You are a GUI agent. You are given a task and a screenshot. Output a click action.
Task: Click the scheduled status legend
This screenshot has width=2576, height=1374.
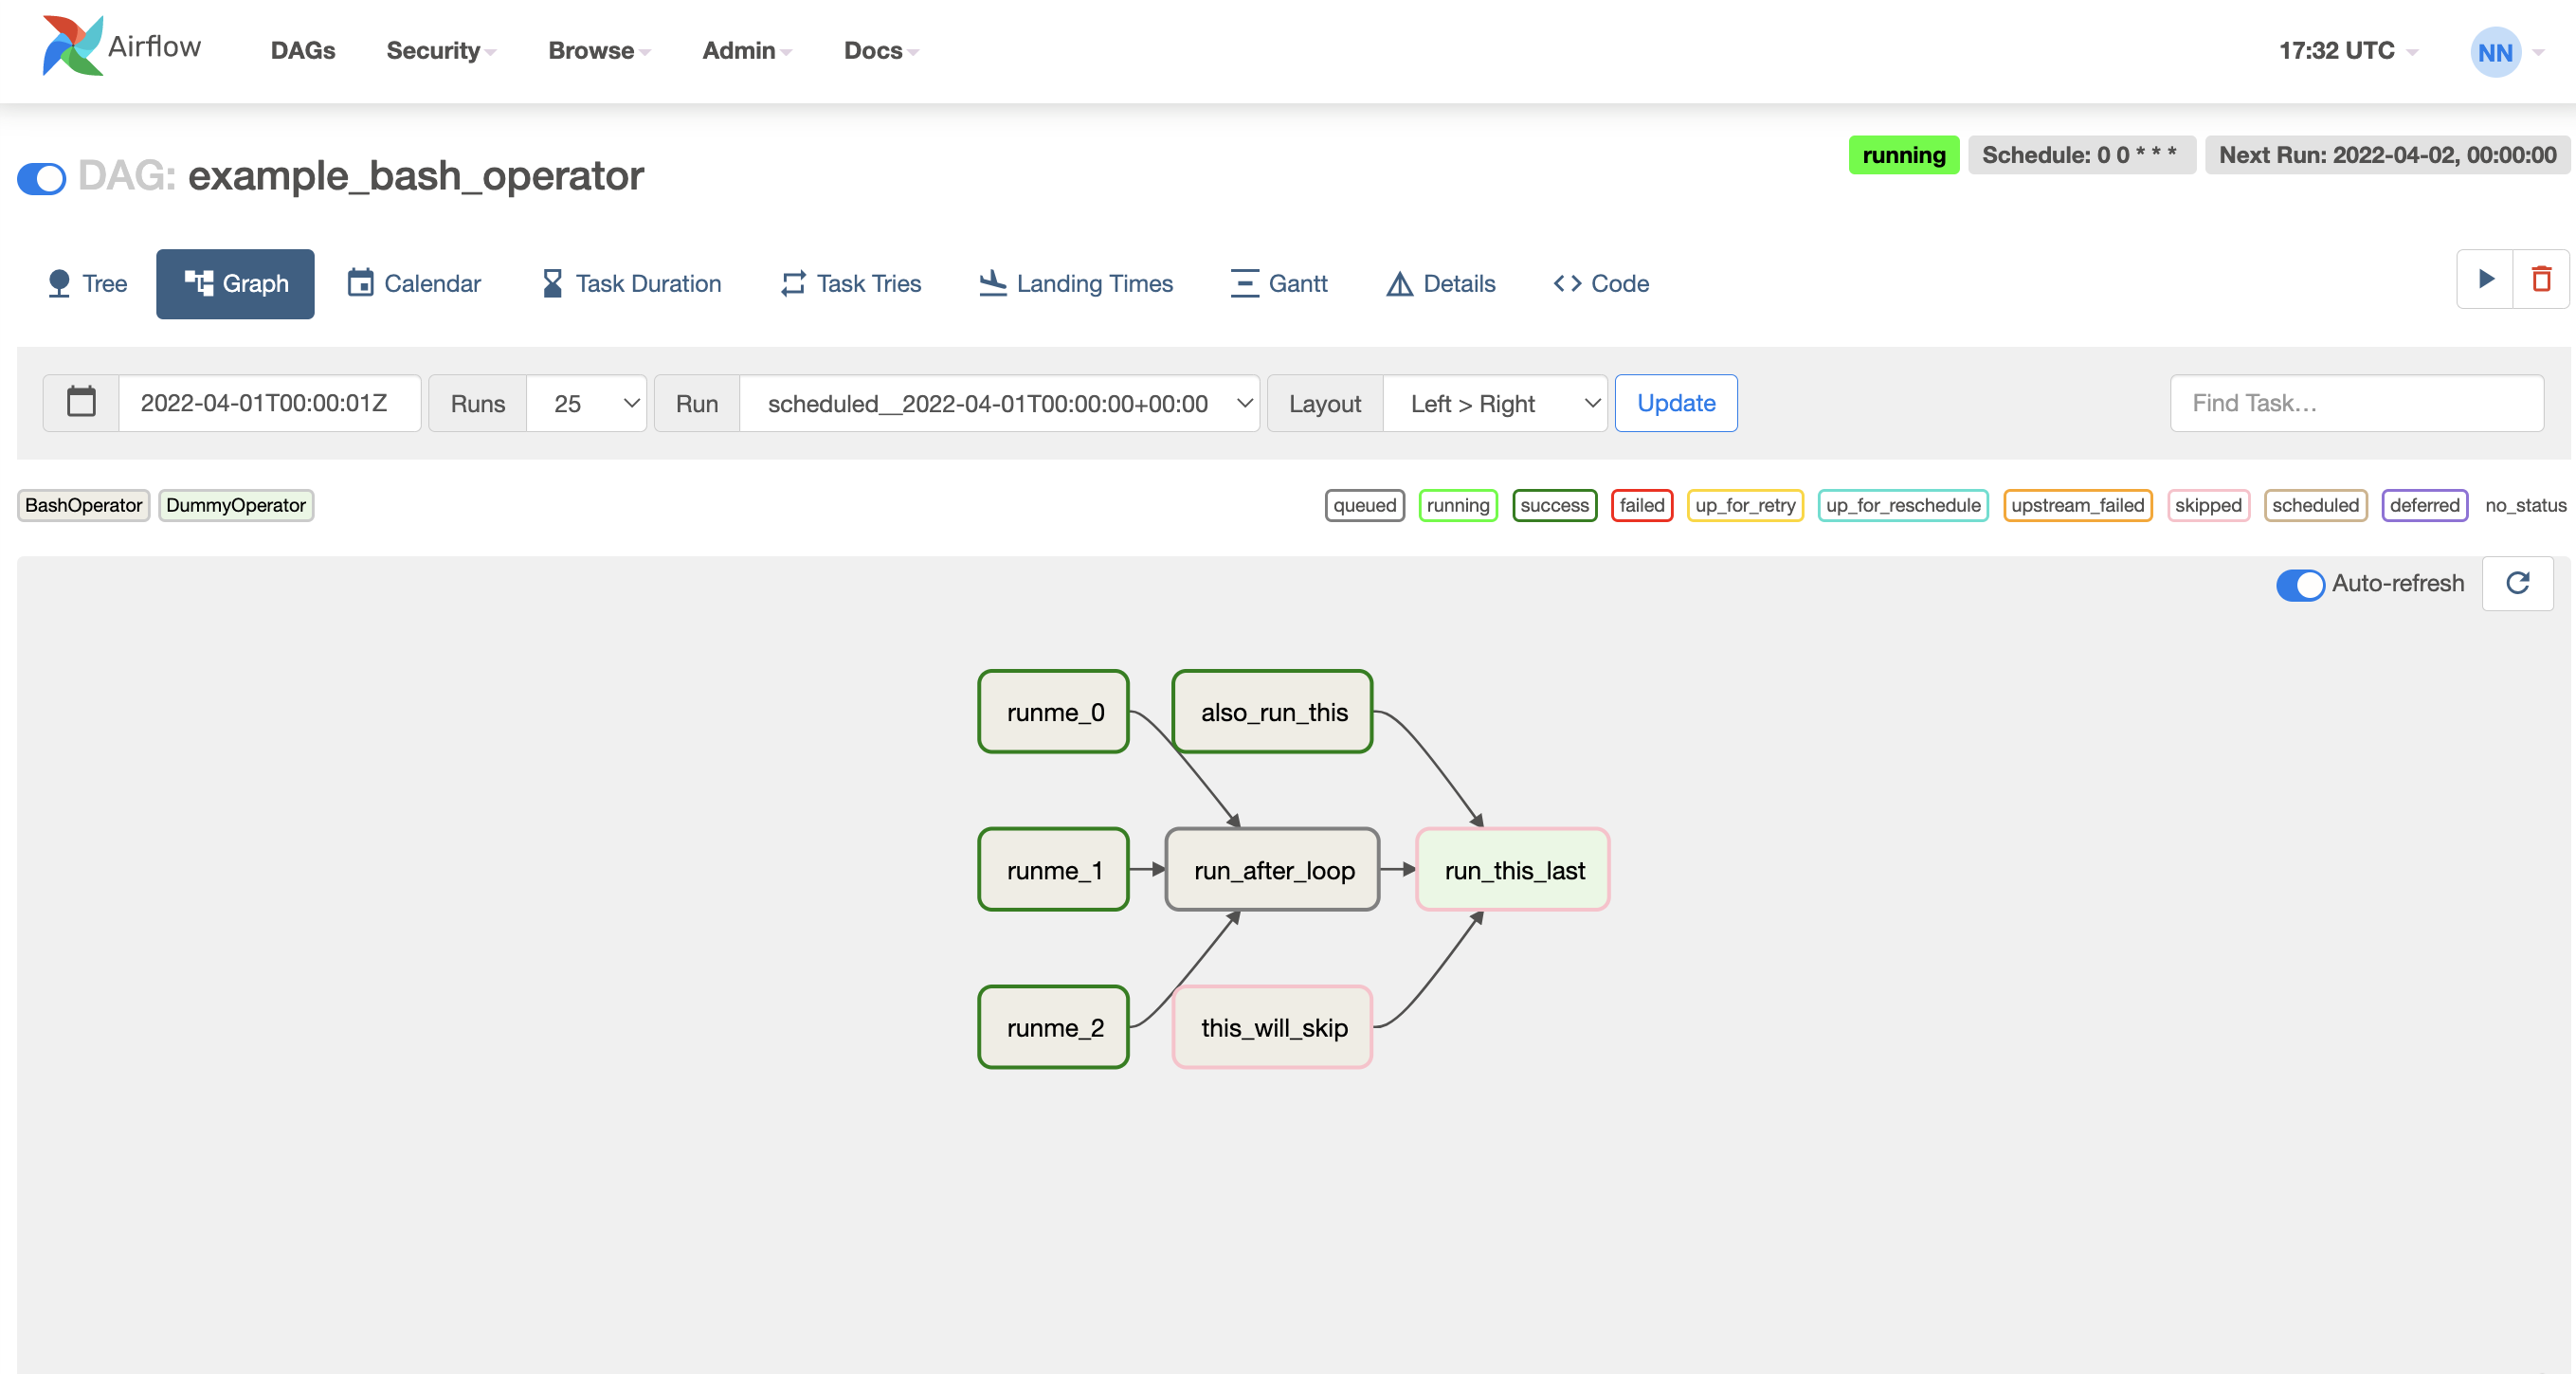(x=2315, y=505)
